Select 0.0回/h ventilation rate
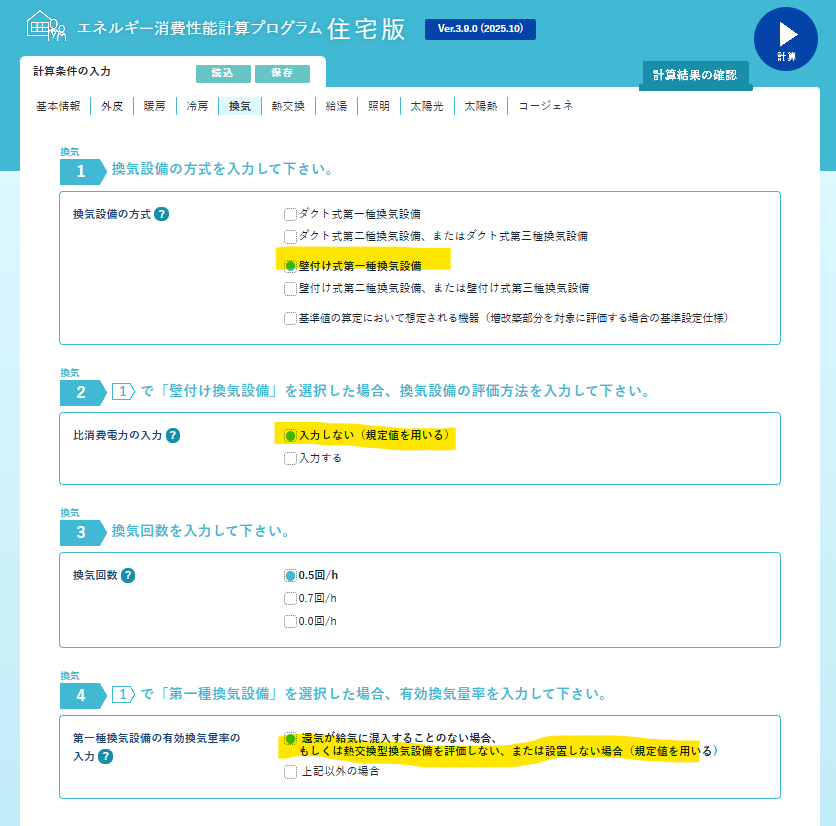Image resolution: width=836 pixels, height=826 pixels. click(x=290, y=621)
